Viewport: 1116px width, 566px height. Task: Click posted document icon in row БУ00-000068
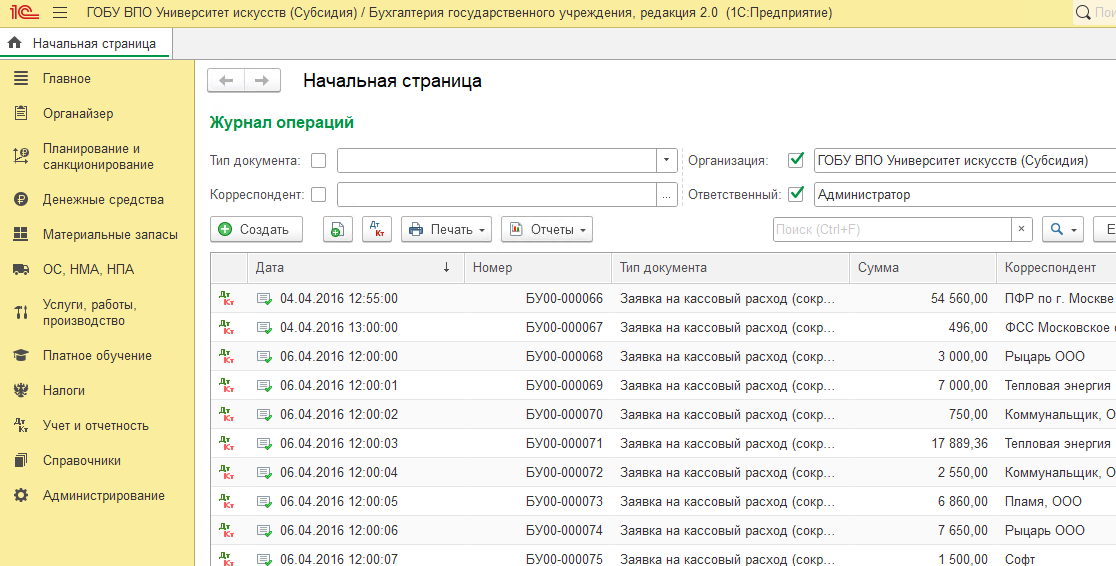point(264,357)
